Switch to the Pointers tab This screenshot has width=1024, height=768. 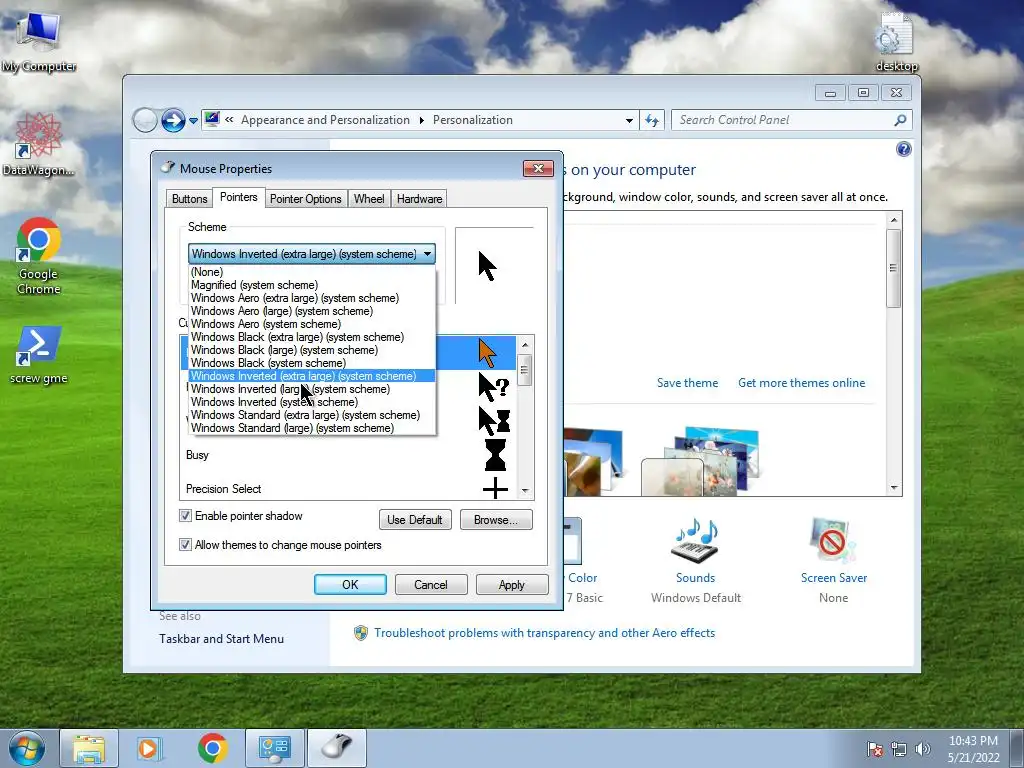[x=238, y=197]
